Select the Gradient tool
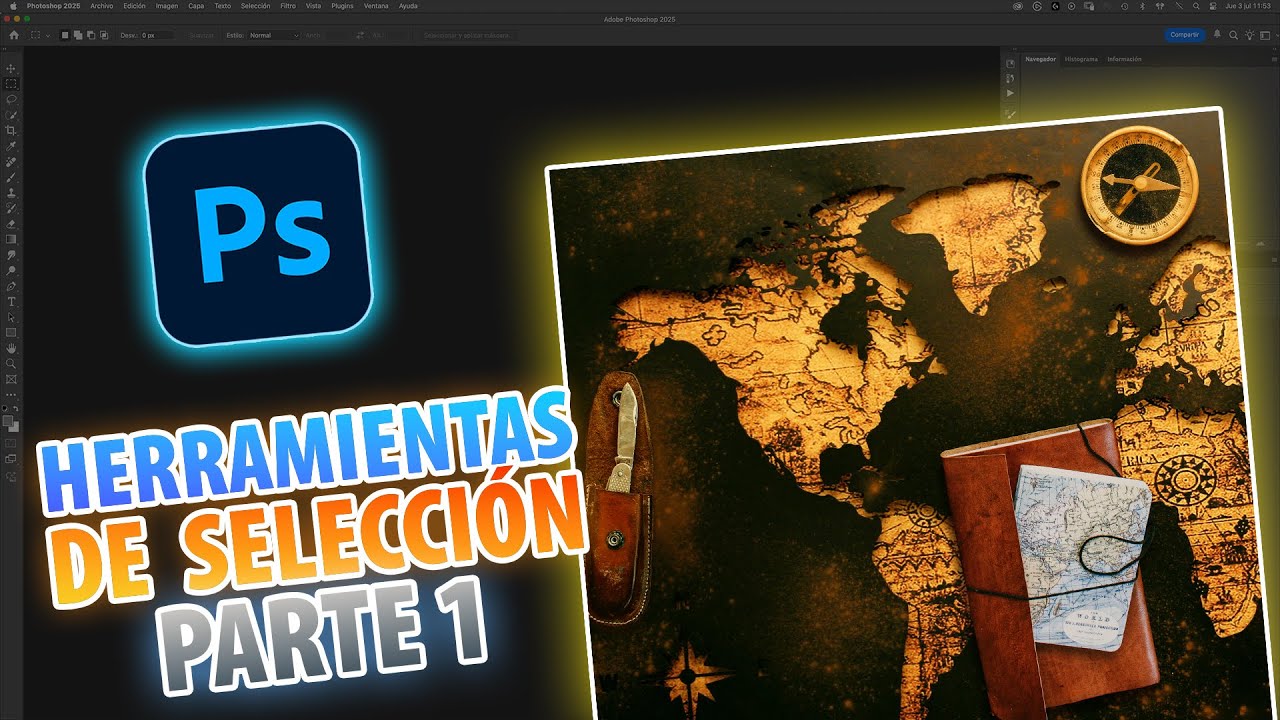This screenshot has width=1280, height=720. click(x=12, y=239)
